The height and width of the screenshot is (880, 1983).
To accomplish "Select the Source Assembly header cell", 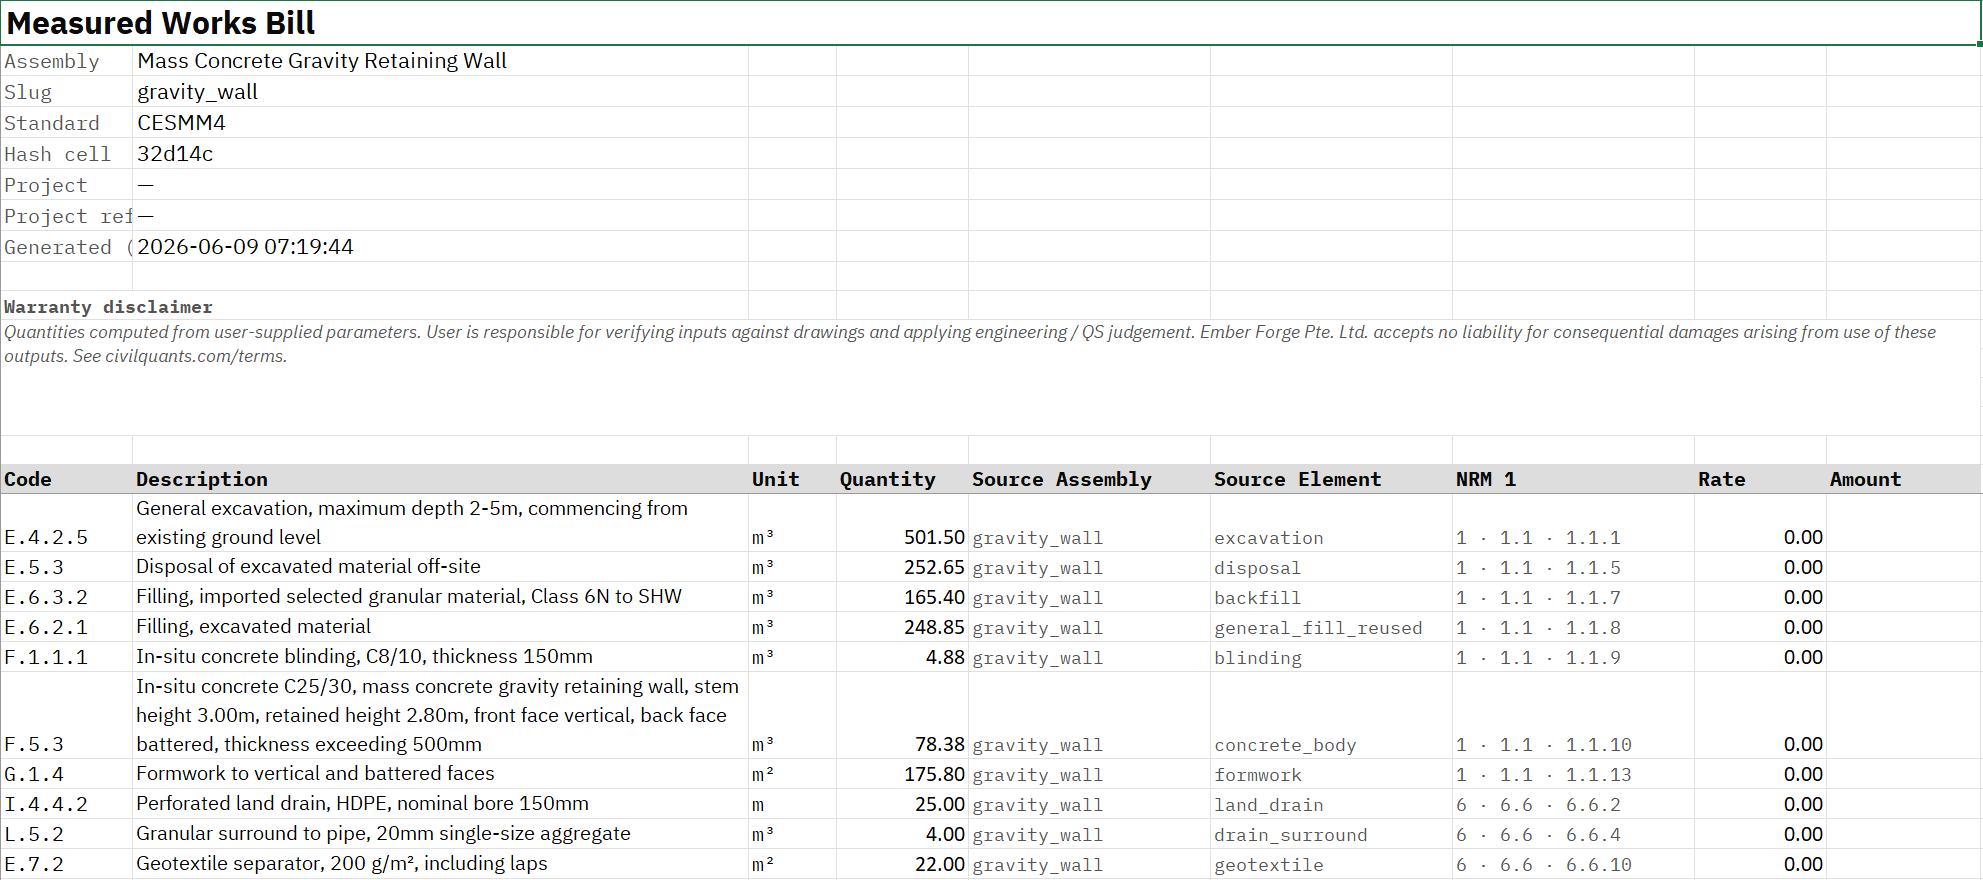I will 1089,479.
